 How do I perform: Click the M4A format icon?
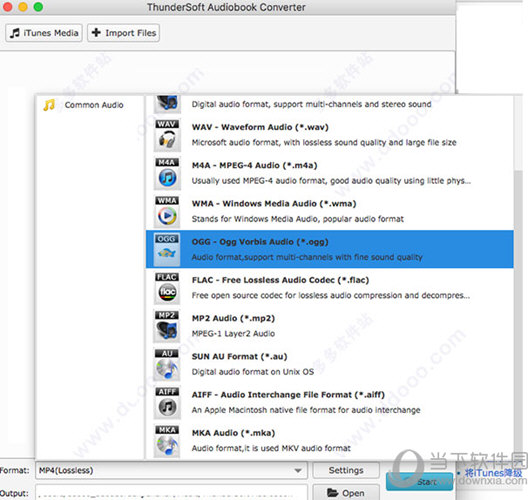pyautogui.click(x=167, y=173)
